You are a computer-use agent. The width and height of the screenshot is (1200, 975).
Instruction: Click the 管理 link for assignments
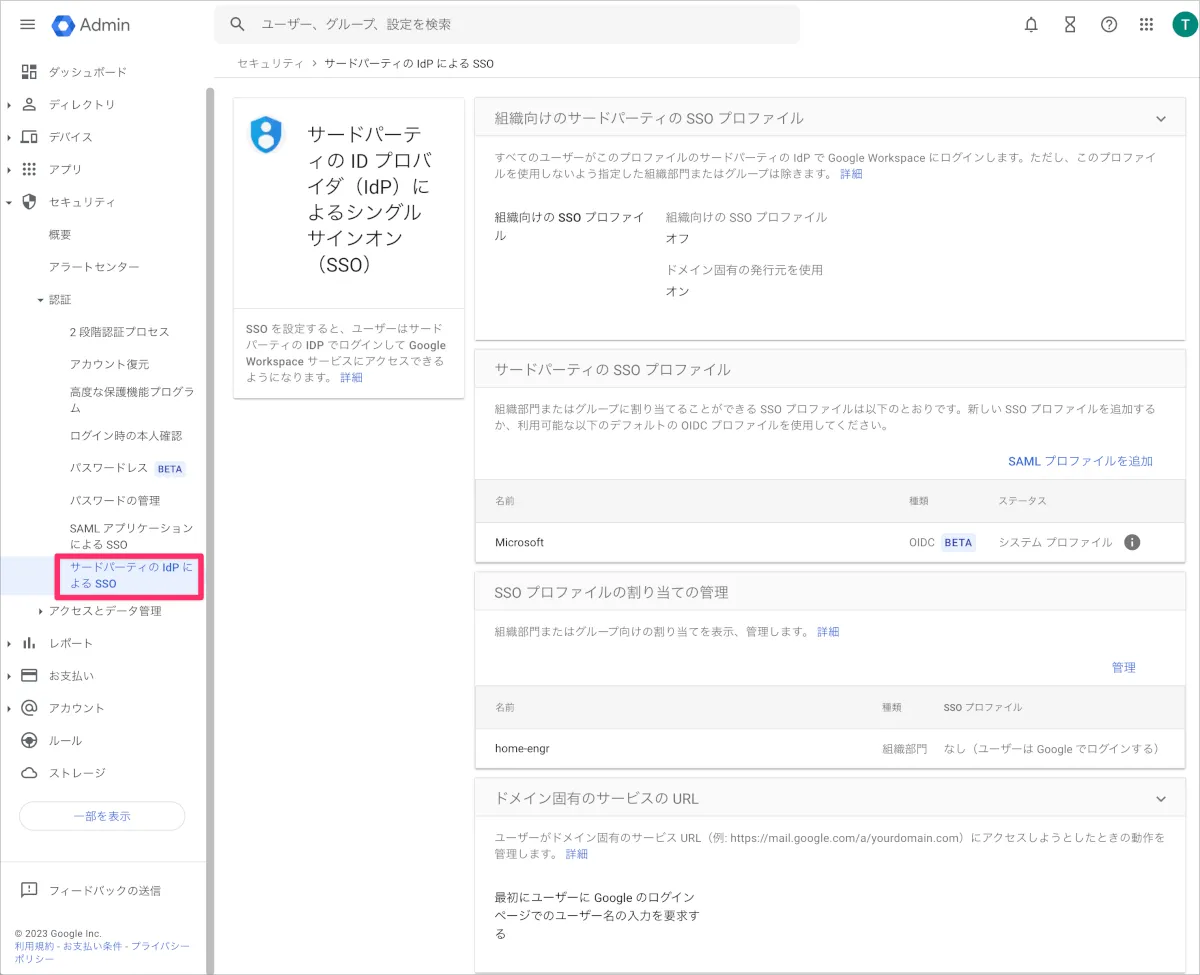pos(1123,667)
